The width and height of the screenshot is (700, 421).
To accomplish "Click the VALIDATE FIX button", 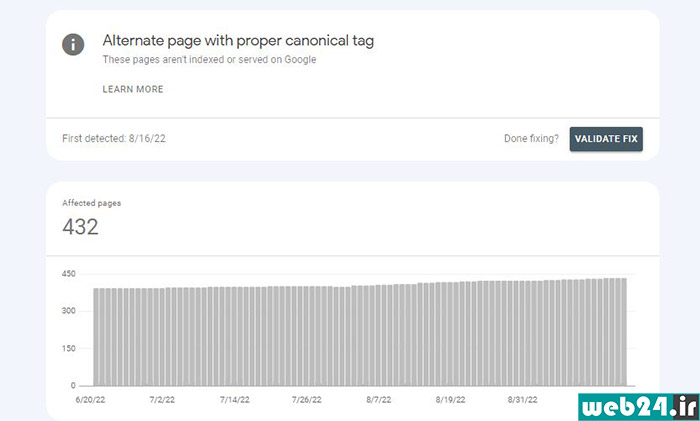I will click(606, 139).
